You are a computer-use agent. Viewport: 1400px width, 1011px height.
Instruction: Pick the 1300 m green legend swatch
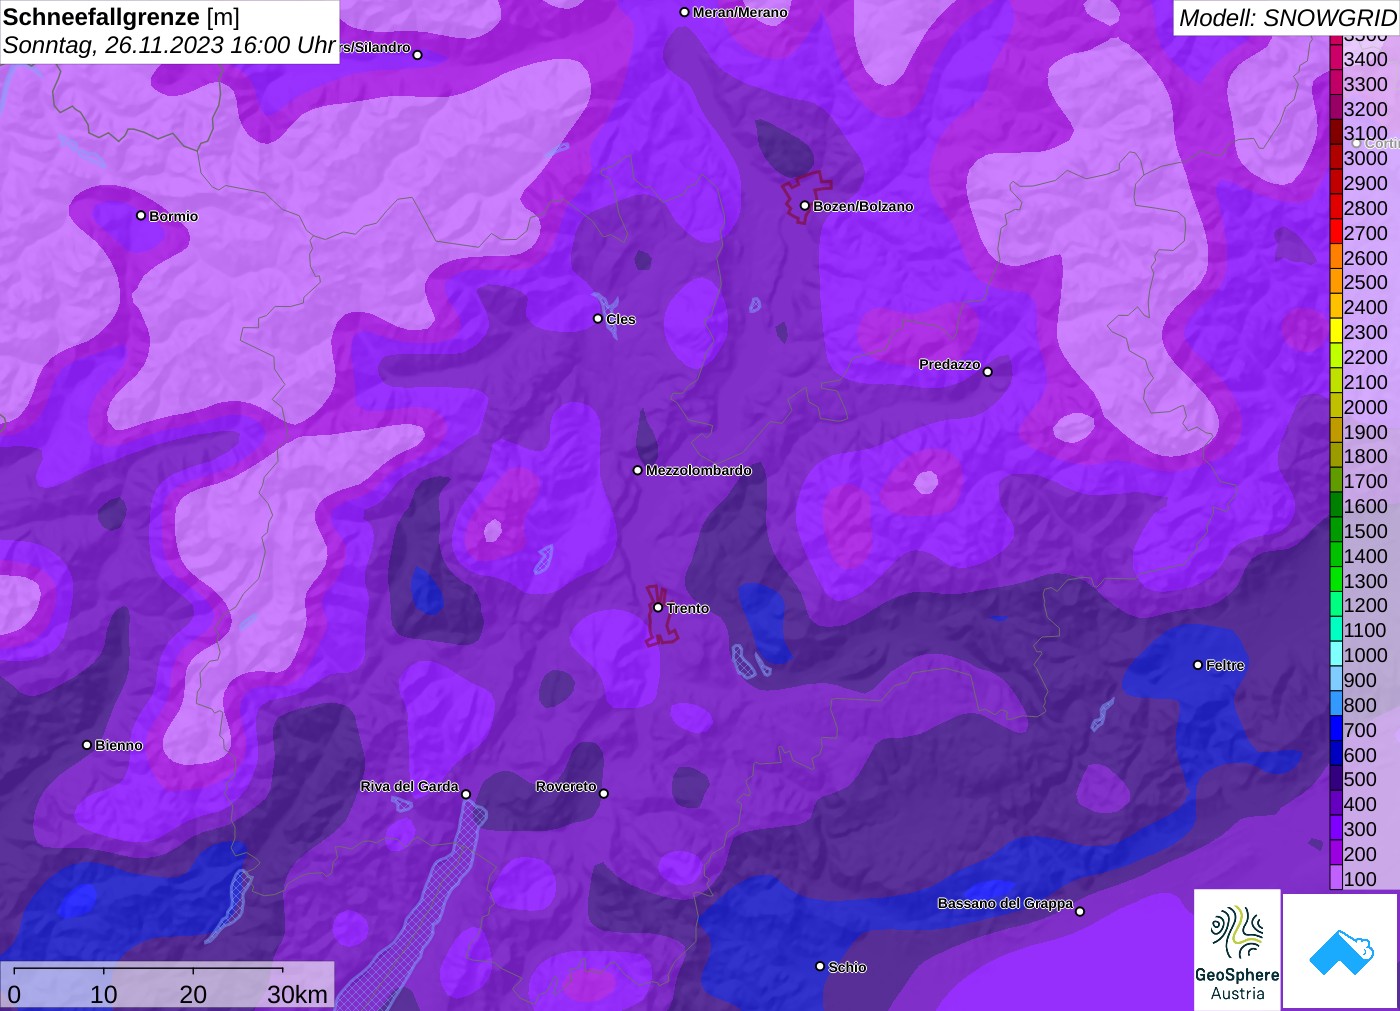pos(1335,580)
